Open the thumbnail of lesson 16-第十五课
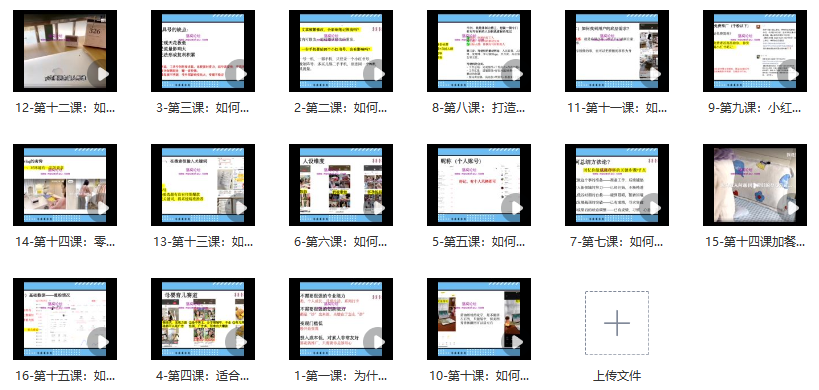The width and height of the screenshot is (819, 390). 65,319
